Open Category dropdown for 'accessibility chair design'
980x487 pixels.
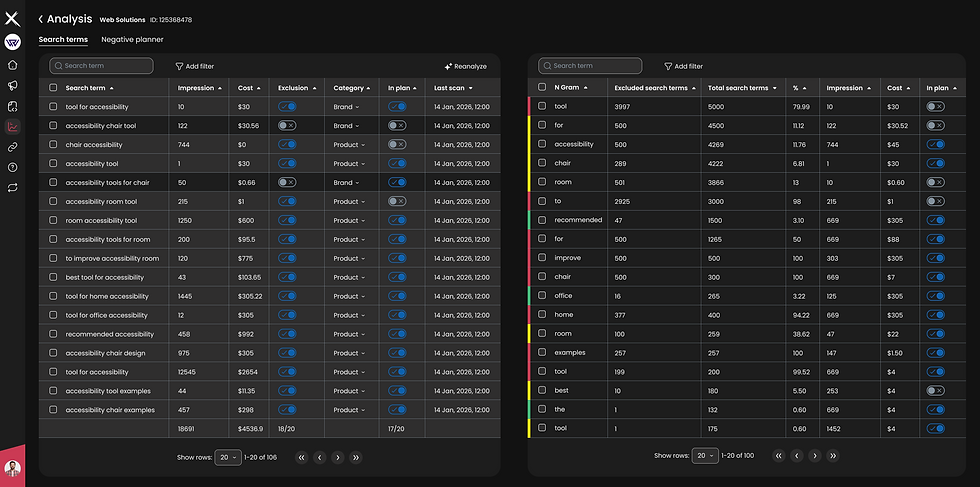tap(349, 353)
